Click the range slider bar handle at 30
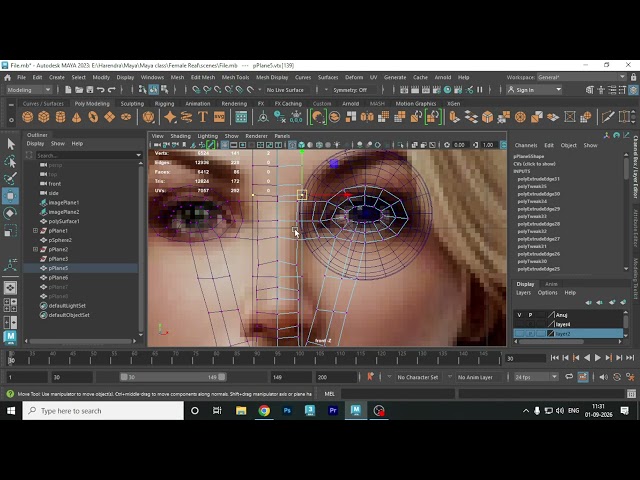This screenshot has height=480, width=640. (124, 377)
